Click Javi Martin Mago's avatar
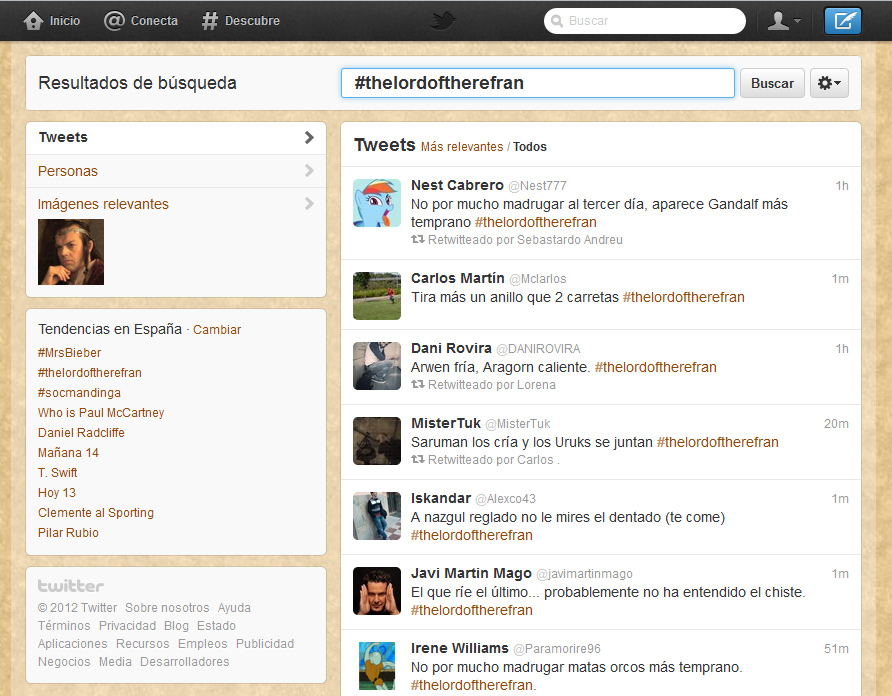Viewport: 892px width, 696px height. pyautogui.click(x=377, y=591)
